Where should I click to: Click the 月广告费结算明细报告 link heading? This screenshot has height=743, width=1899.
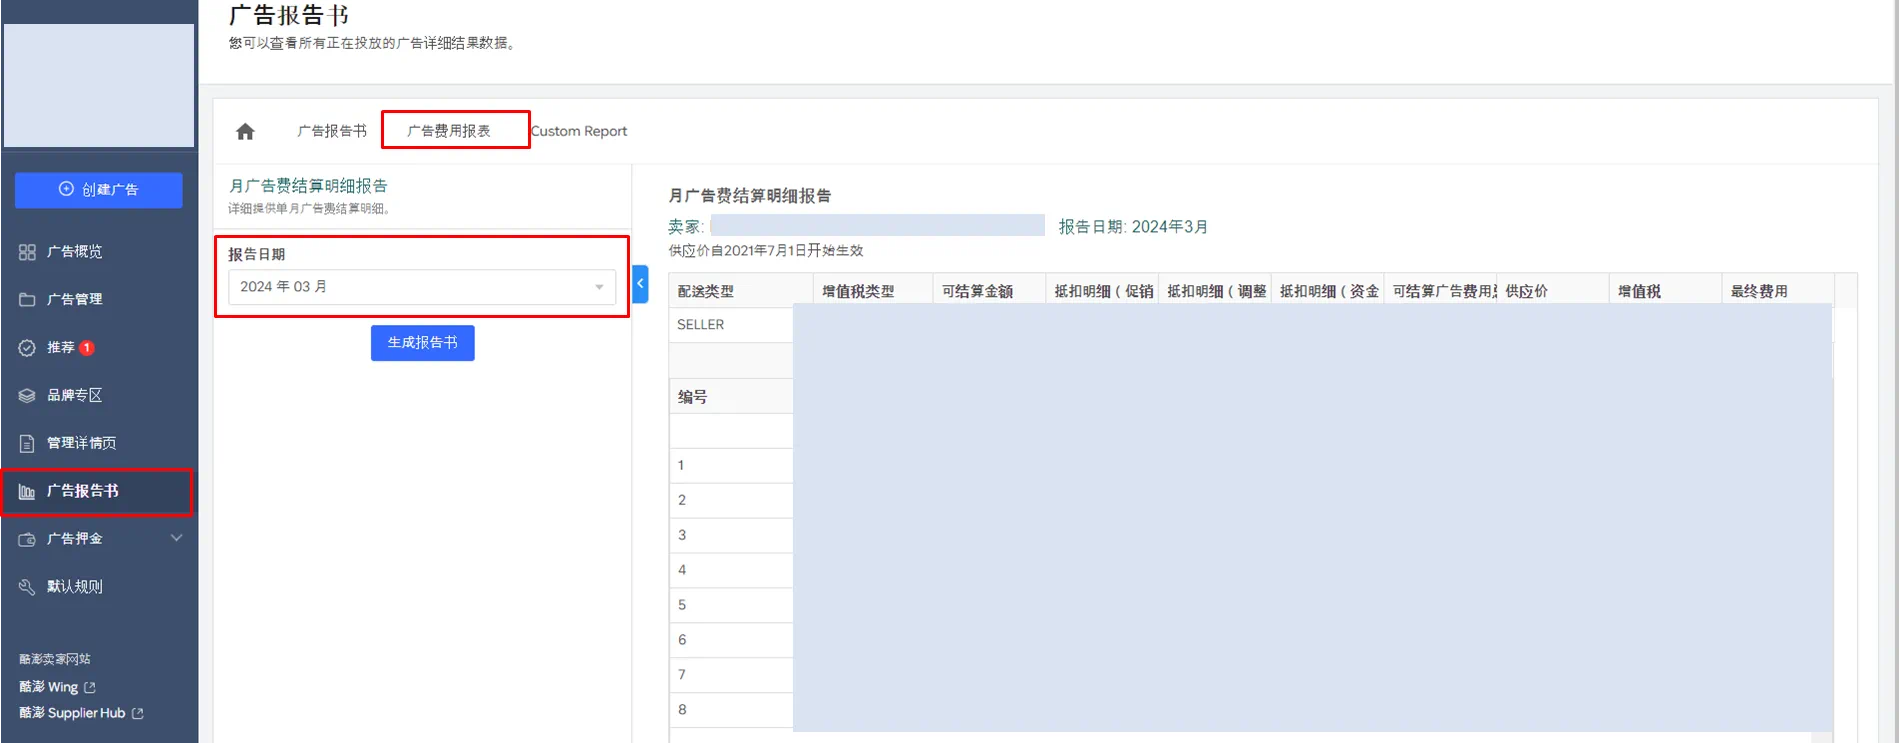(308, 186)
